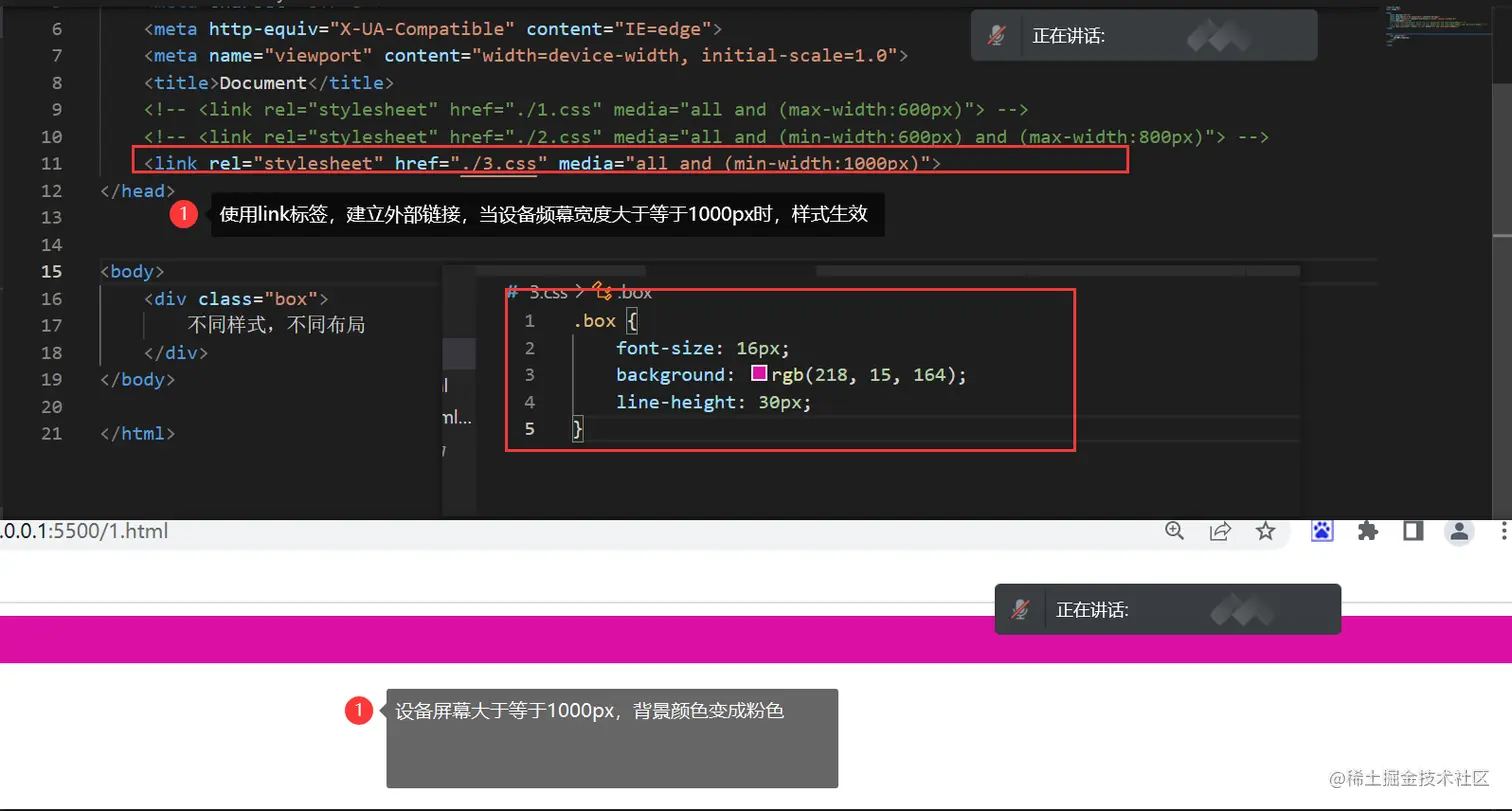Follow the "./3.css" href link on line 11
Viewport: 1512px width, 811px height.
pyautogui.click(x=499, y=163)
